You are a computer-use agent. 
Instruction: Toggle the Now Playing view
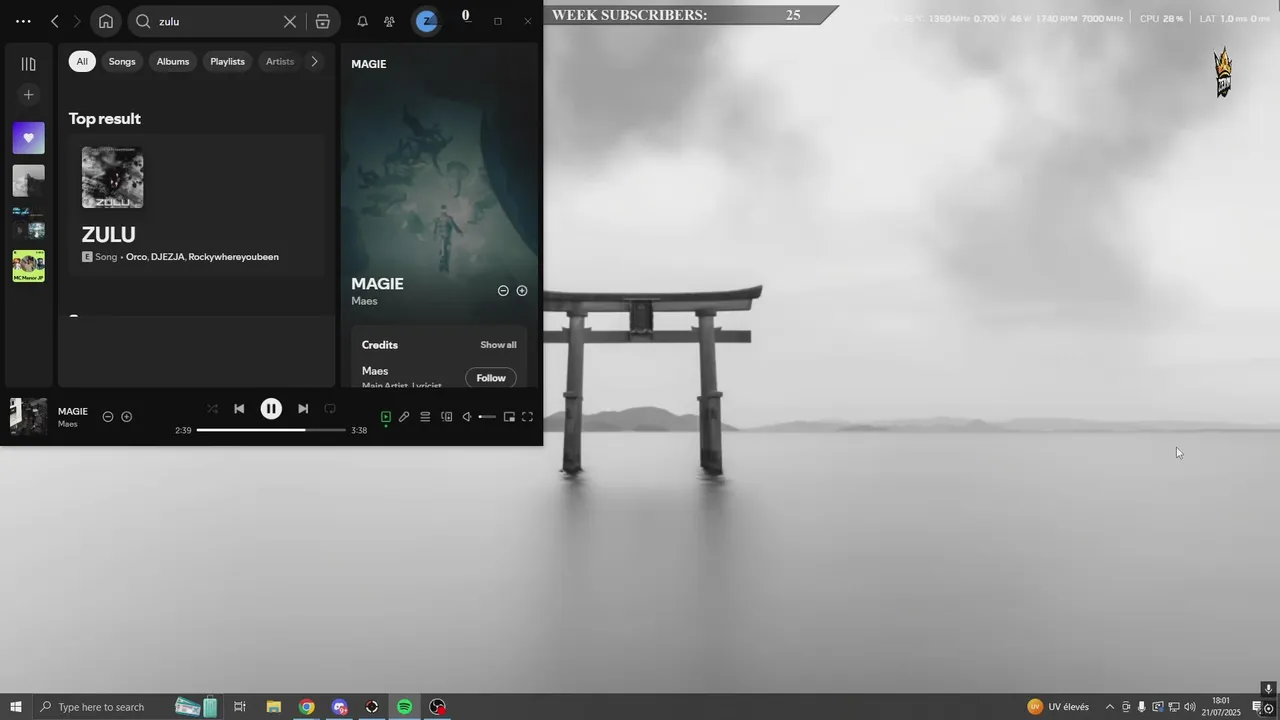386,417
